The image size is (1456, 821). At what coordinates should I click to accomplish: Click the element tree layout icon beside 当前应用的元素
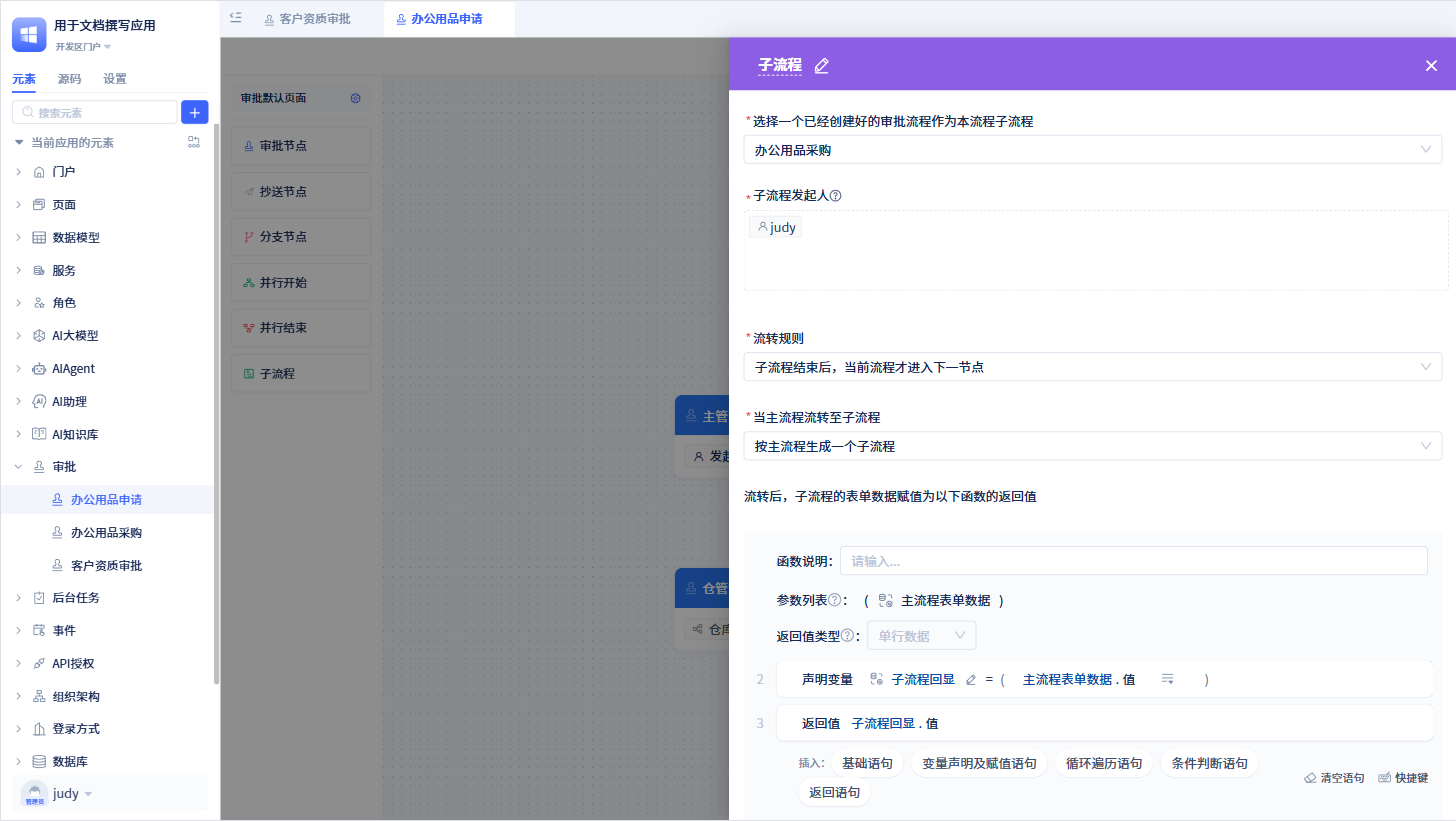[194, 142]
